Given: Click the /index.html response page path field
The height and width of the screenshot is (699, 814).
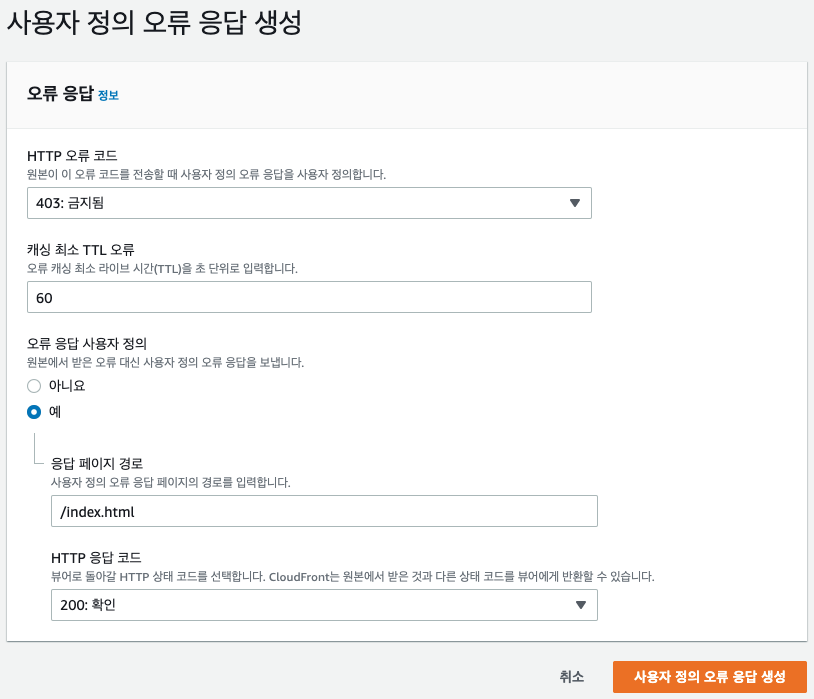Looking at the screenshot, I should click(x=324, y=511).
